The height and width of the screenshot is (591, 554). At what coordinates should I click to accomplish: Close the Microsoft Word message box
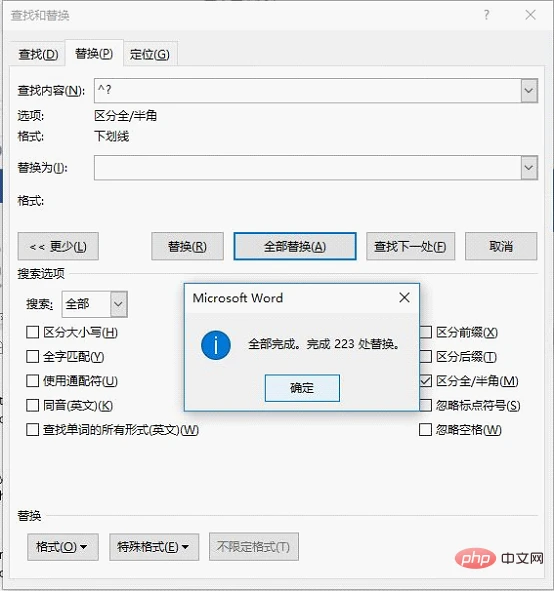[404, 298]
